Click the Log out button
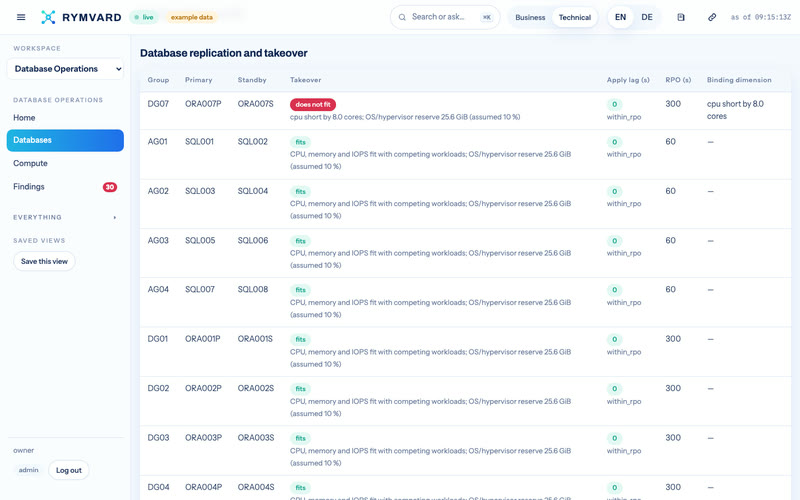Screen dimensions: 800x500 tap(69, 470)
